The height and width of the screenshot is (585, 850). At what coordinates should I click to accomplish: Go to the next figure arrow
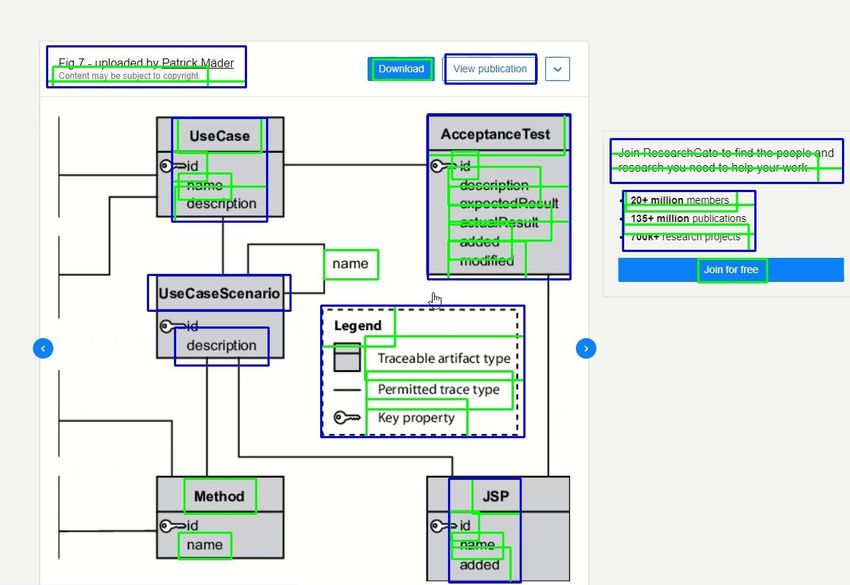[586, 348]
